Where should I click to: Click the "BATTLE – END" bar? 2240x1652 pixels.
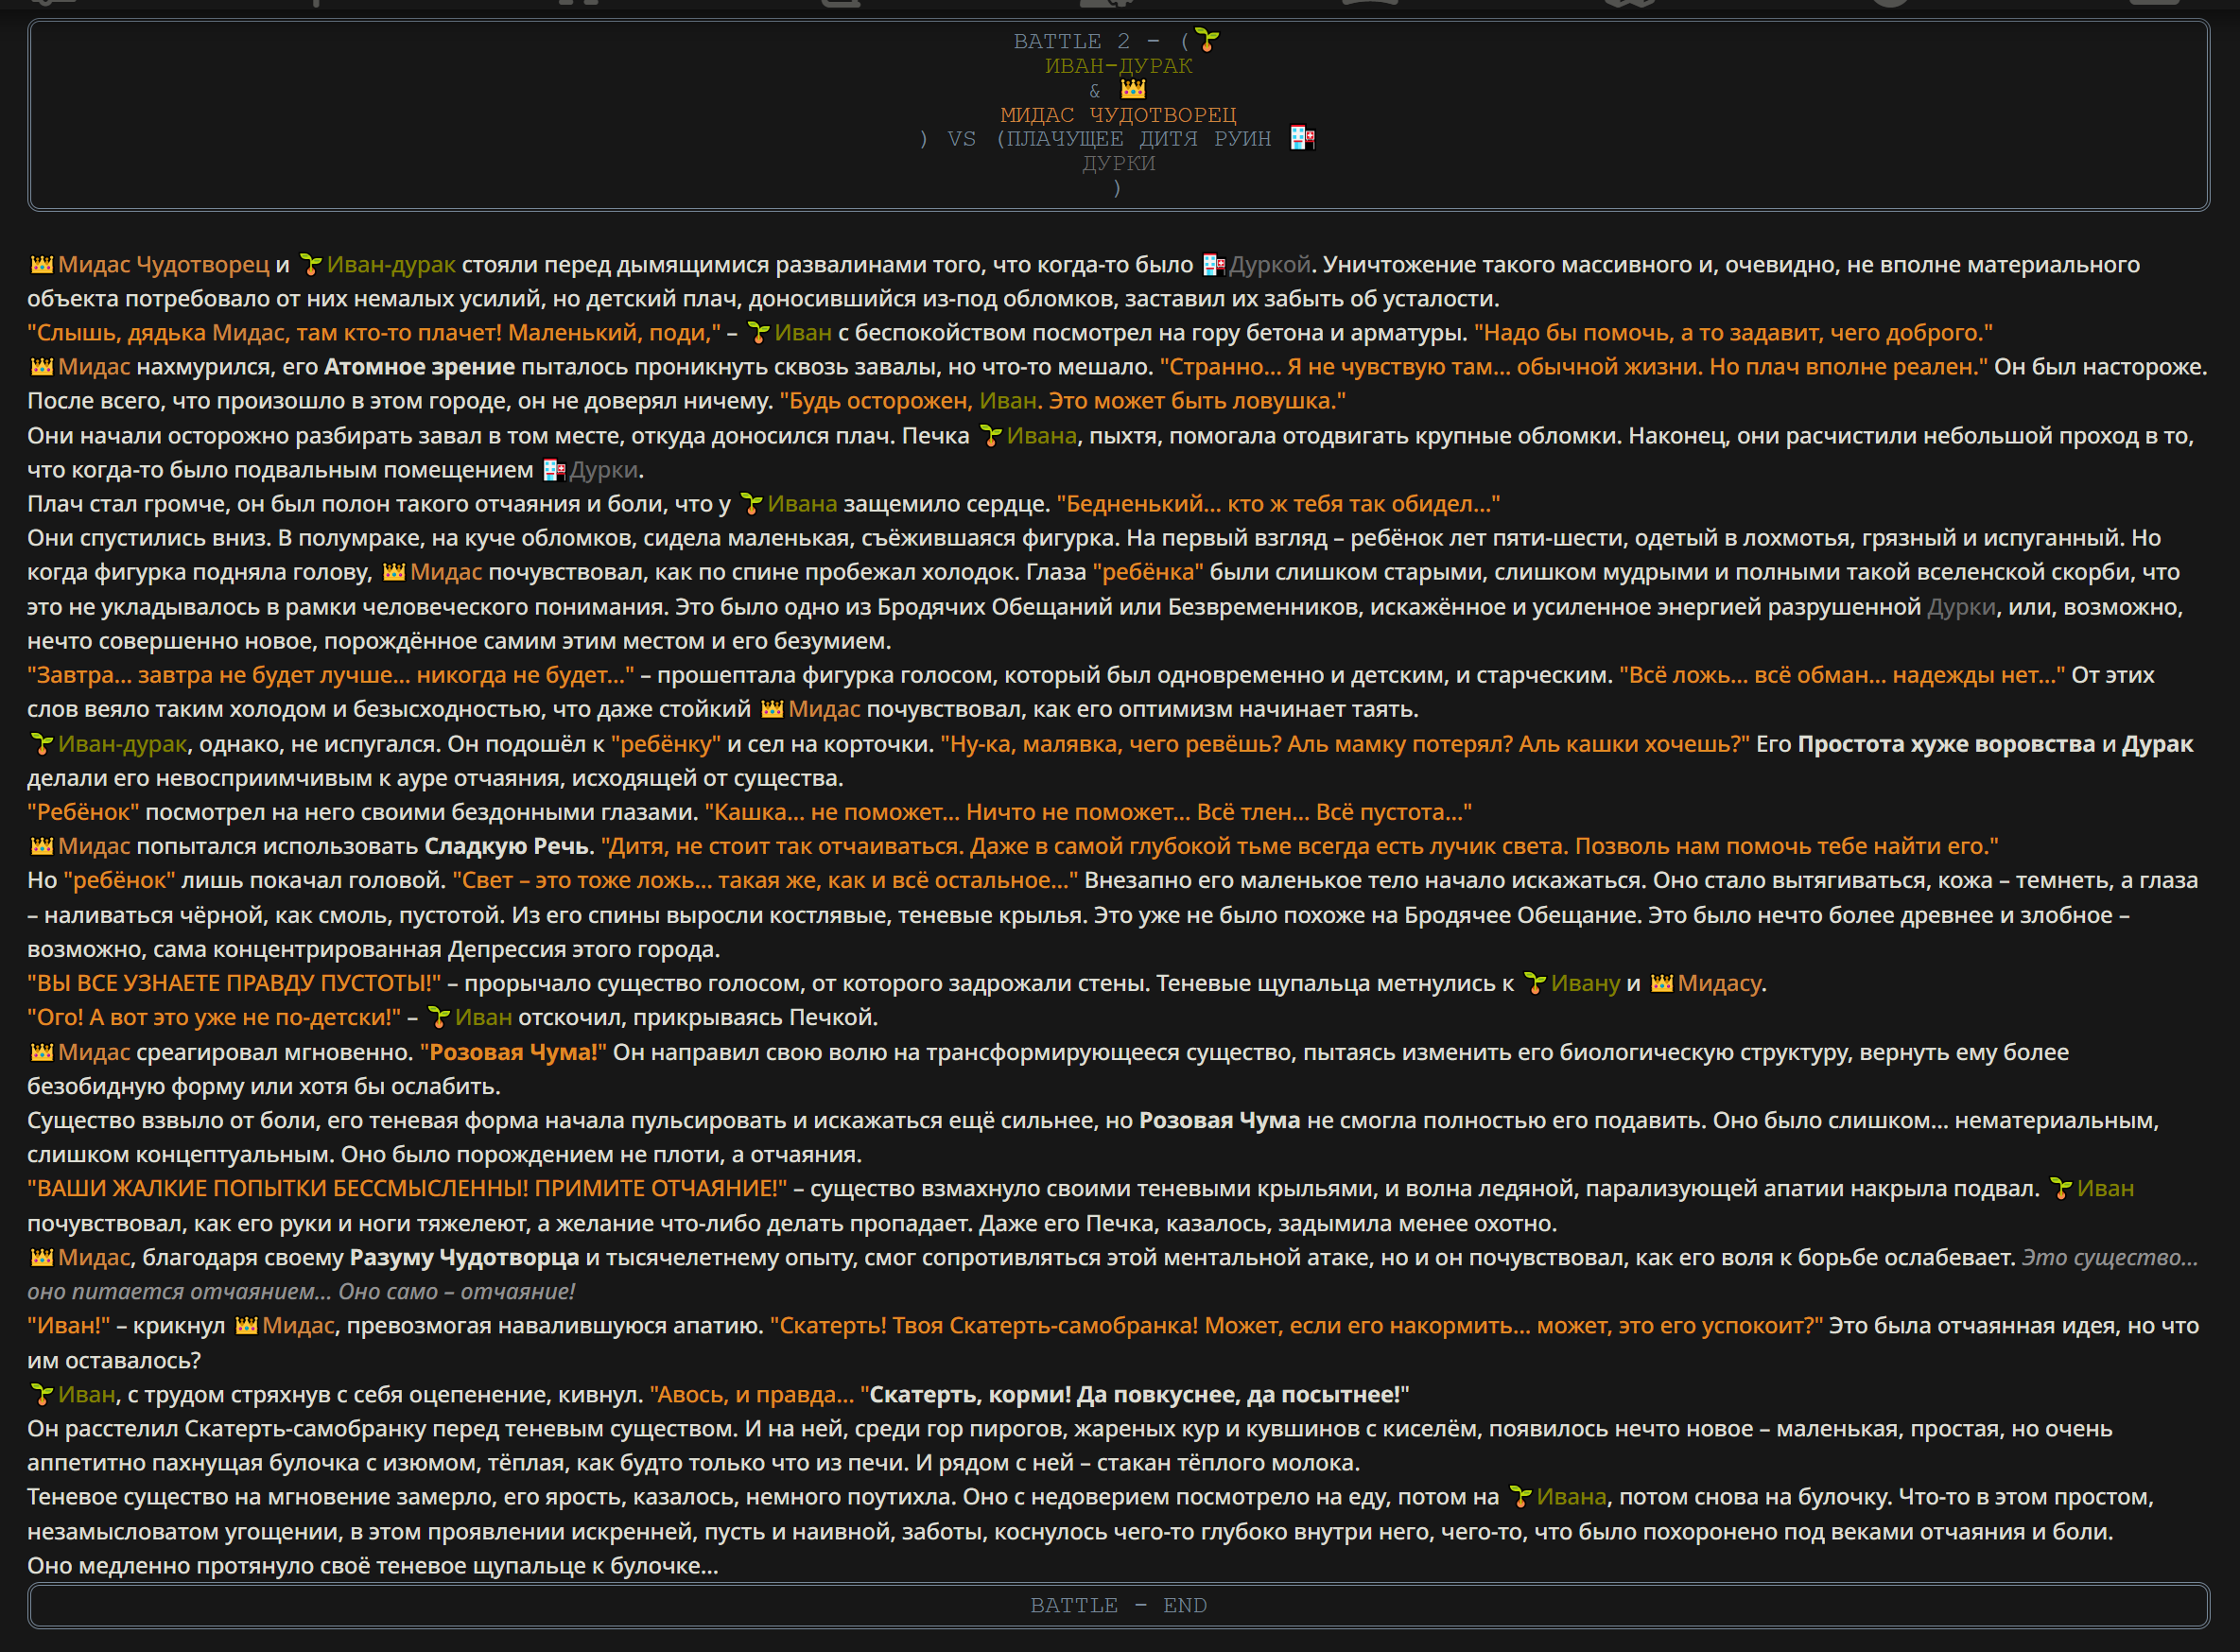tap(1118, 1604)
